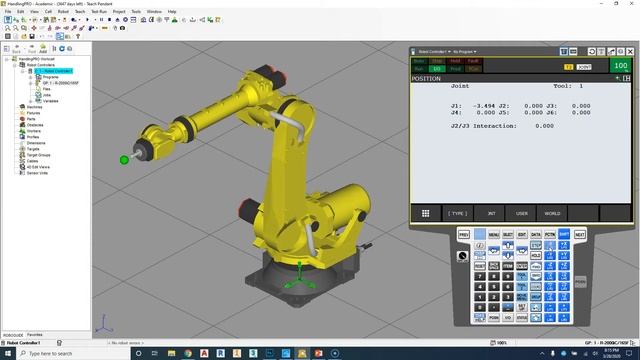Image resolution: width=640 pixels, height=360 pixels.
Task: Open Chrome from the Windows taskbar
Action: [x=188, y=353]
